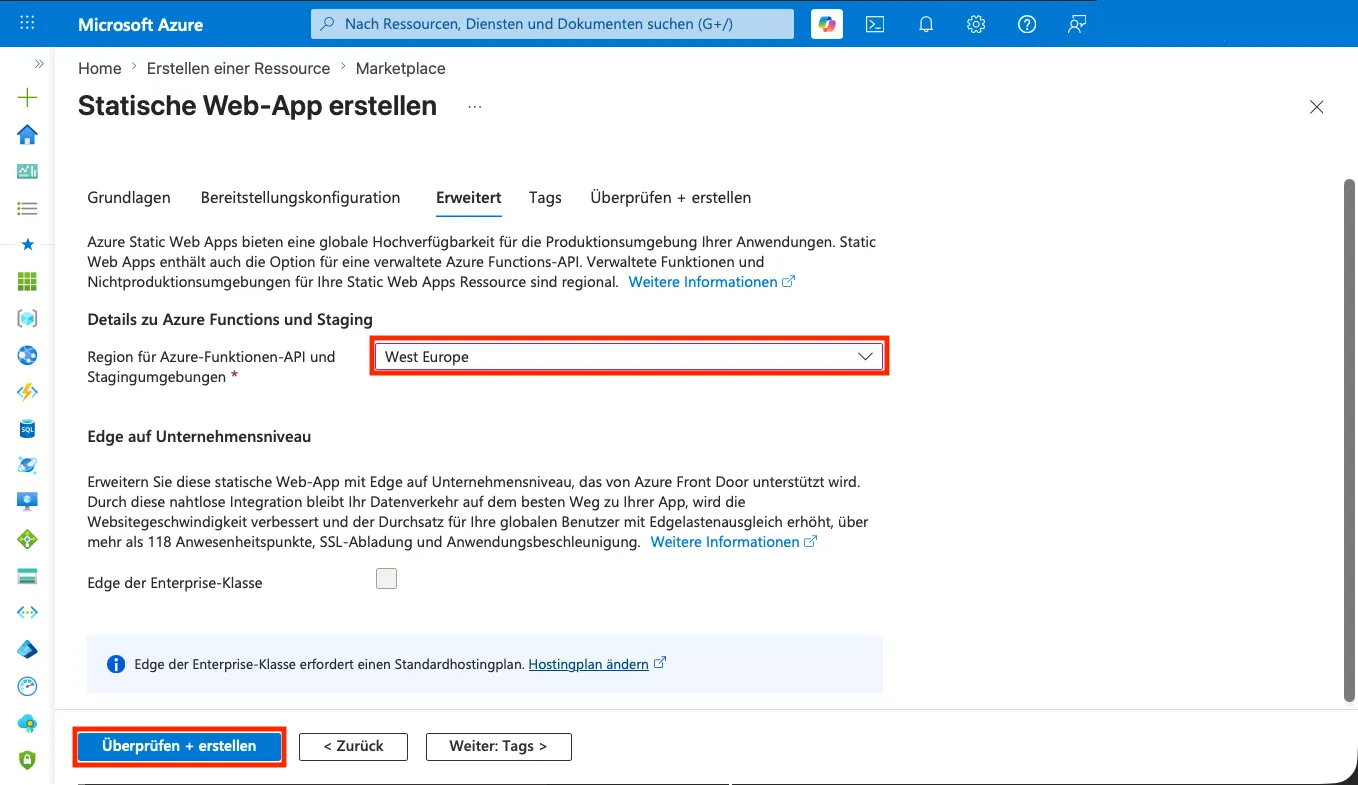Open Resource groups cube icon
The image size is (1358, 785).
click(x=27, y=318)
